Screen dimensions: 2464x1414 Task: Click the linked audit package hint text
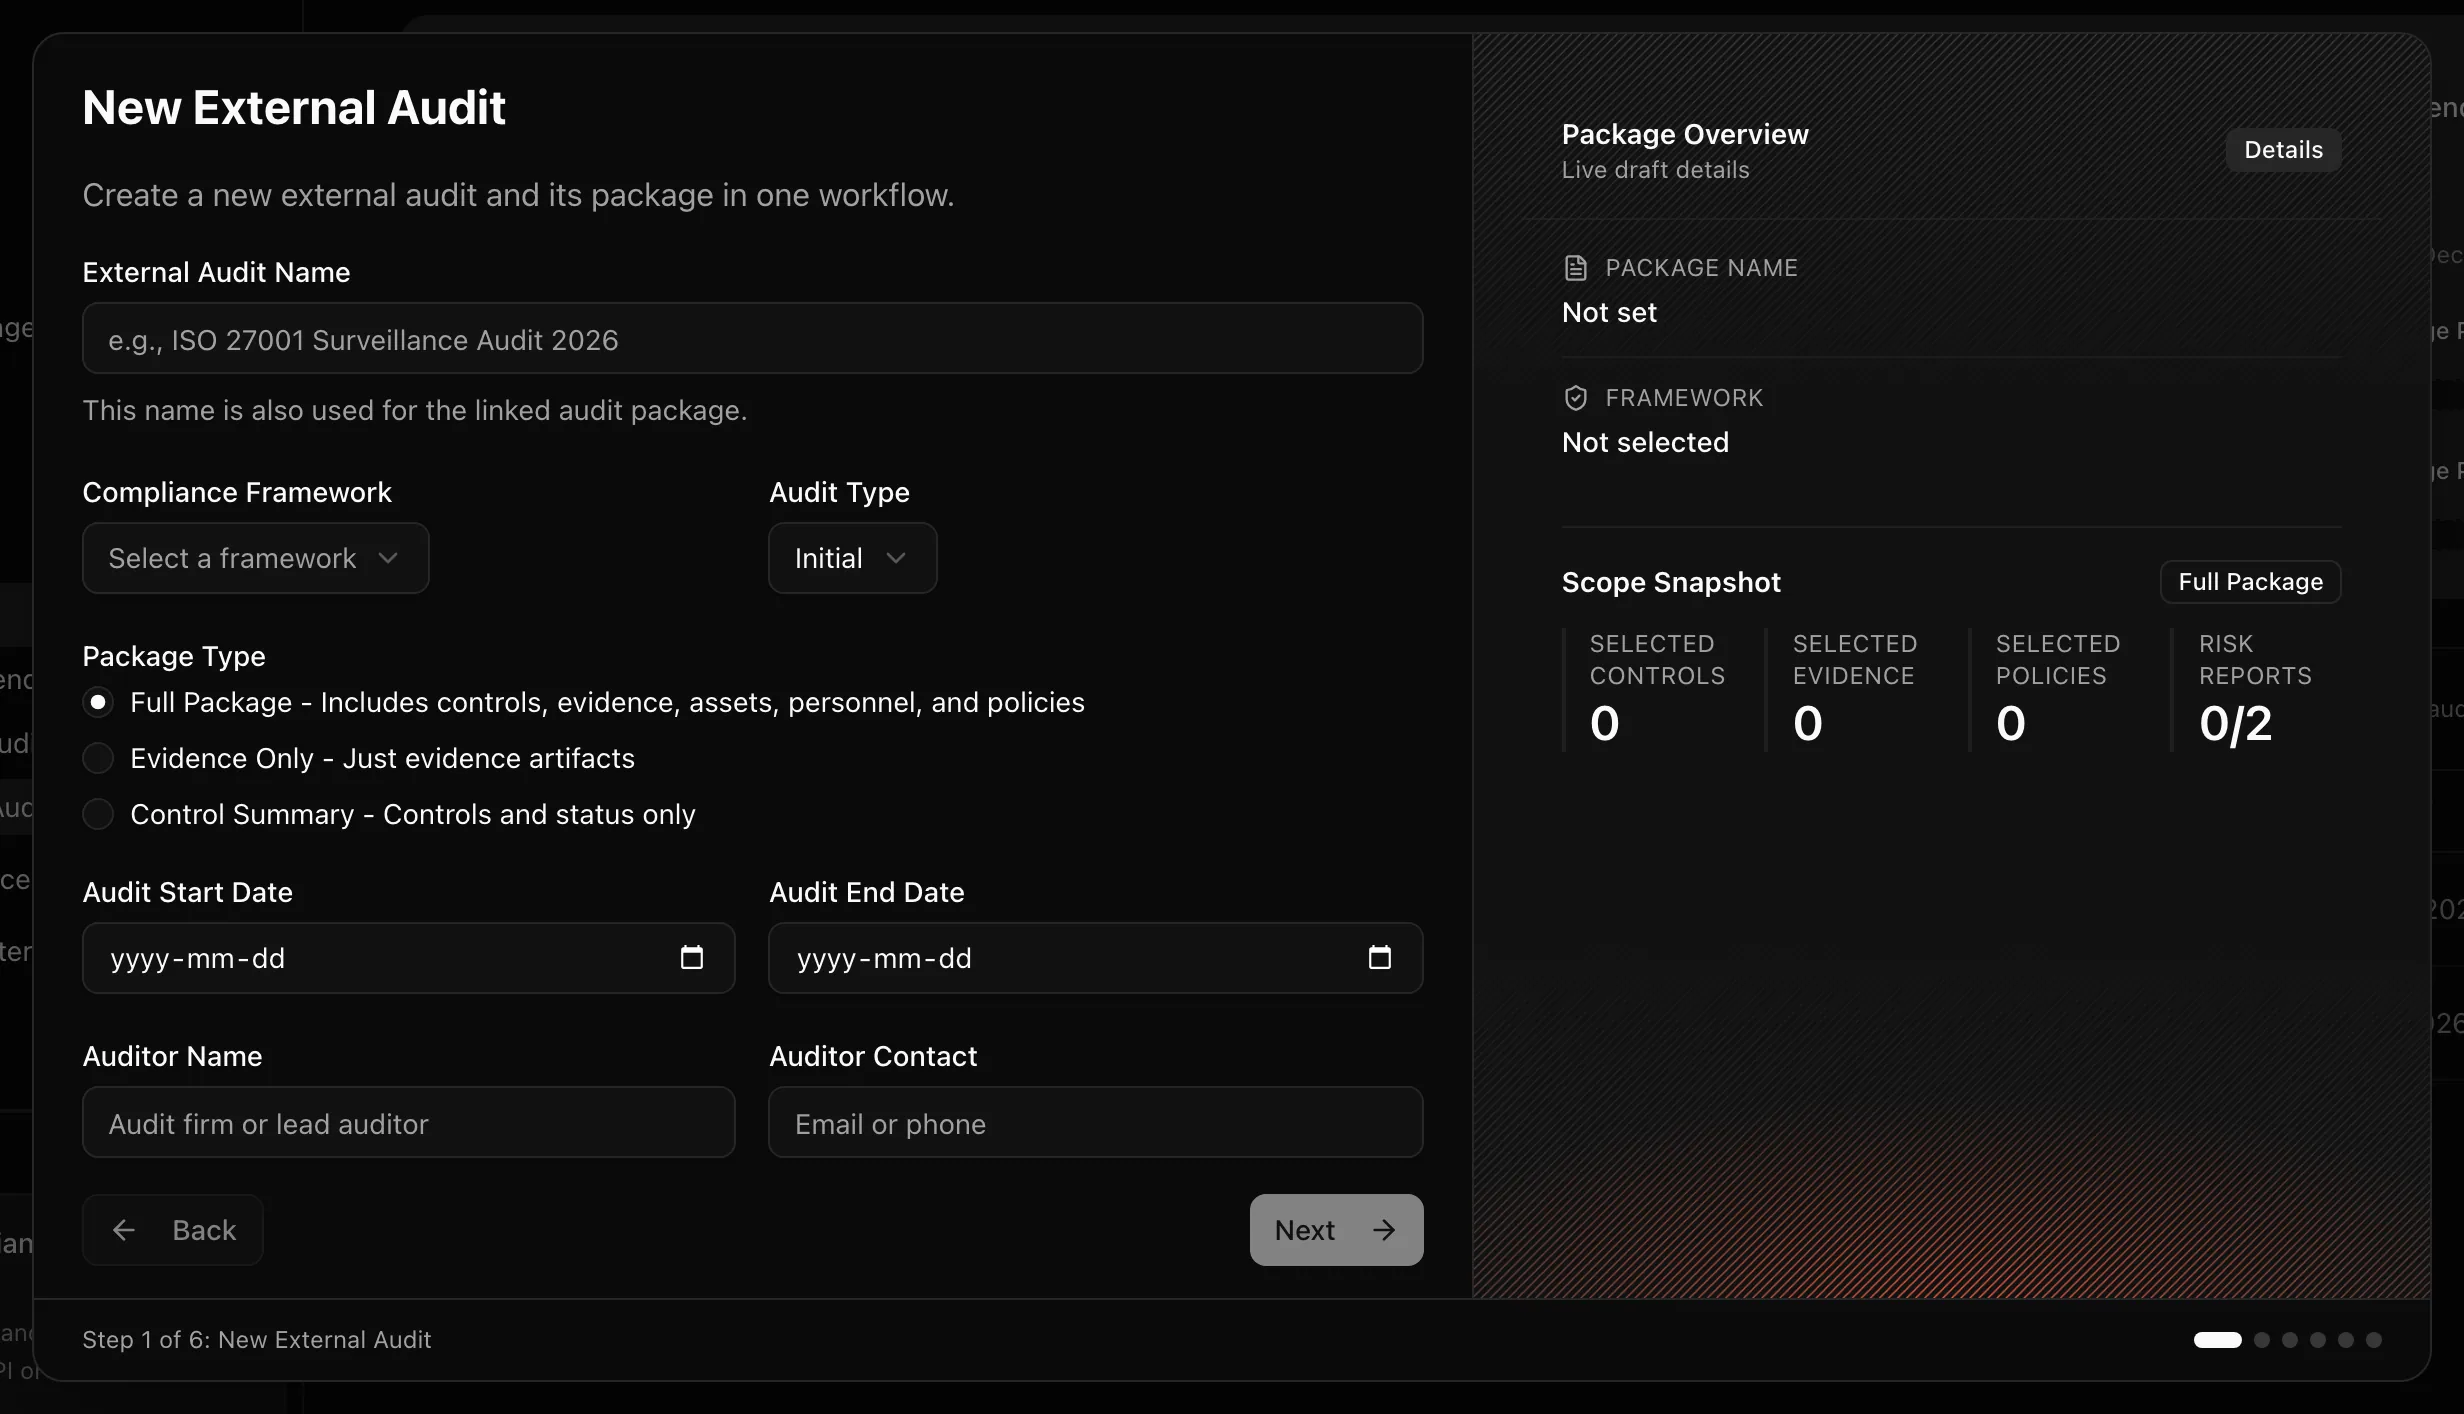(415, 410)
